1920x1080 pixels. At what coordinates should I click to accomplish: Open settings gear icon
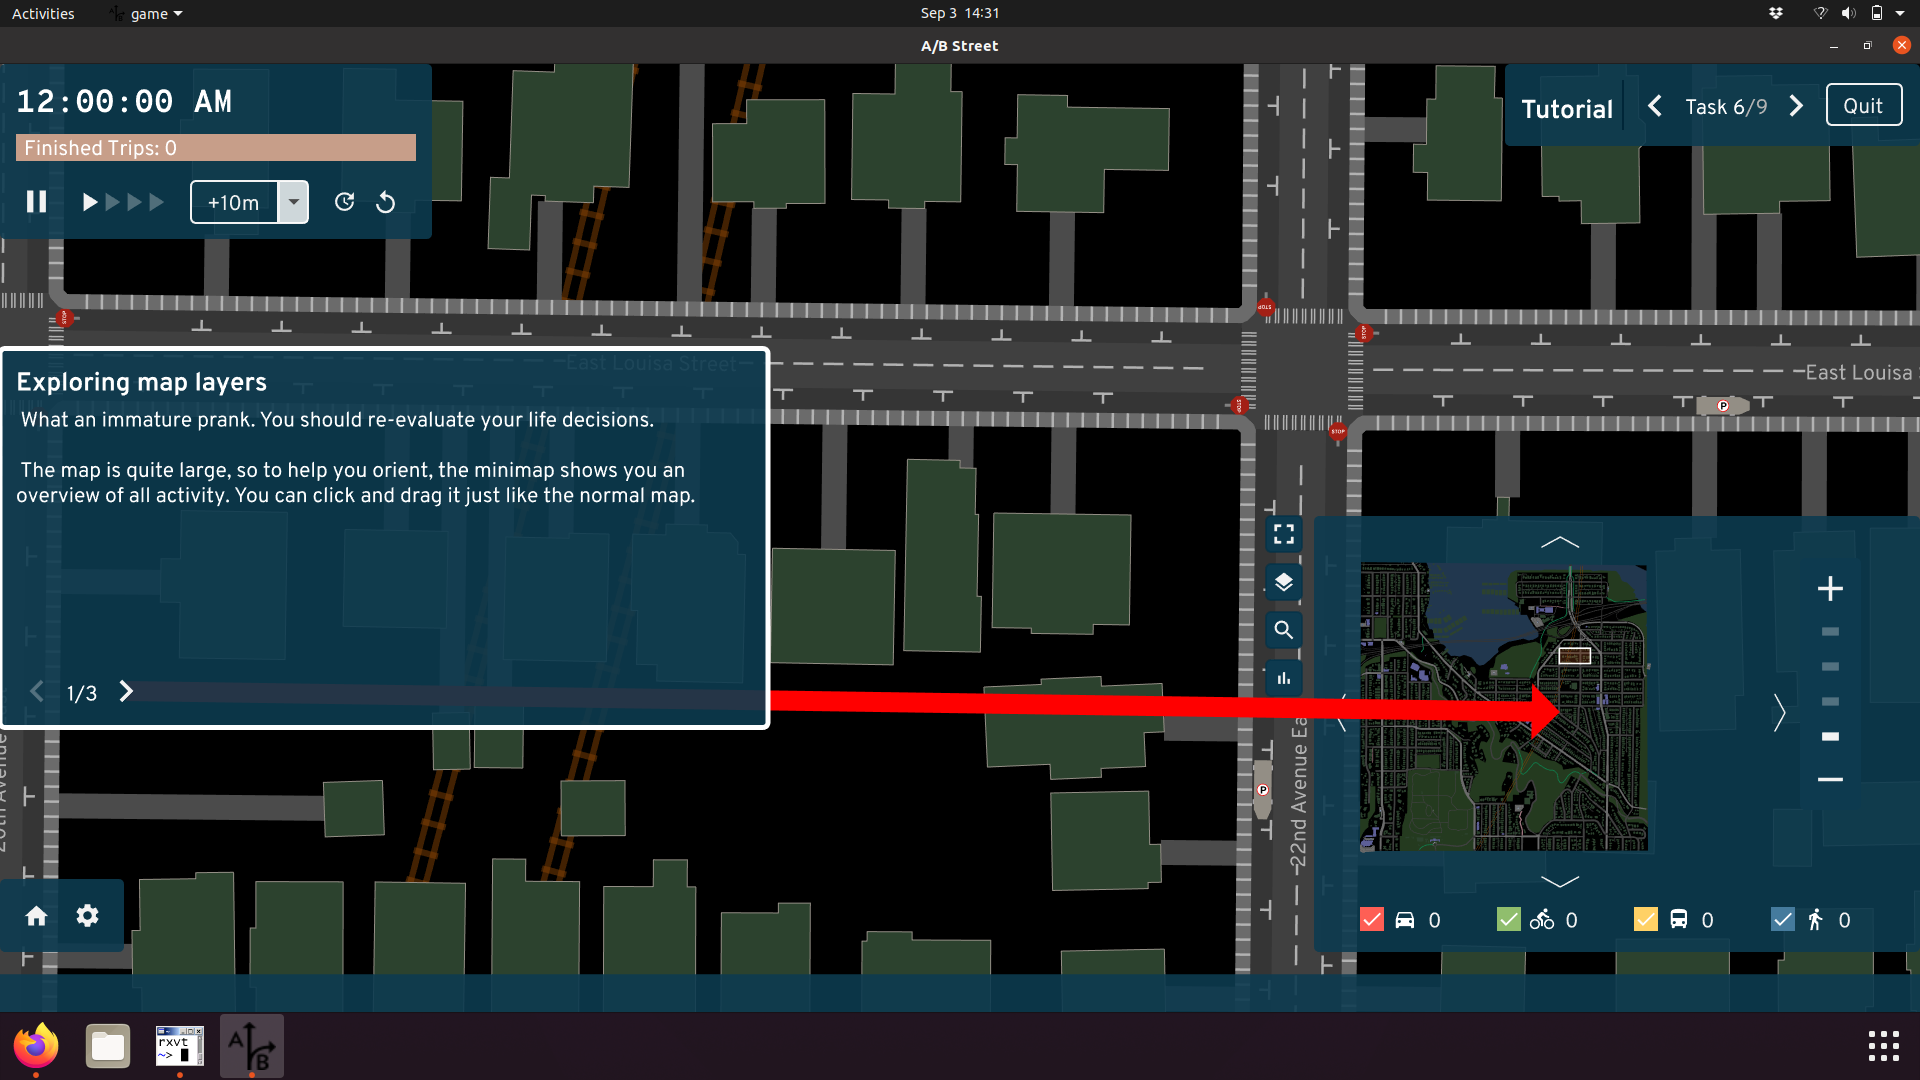pyautogui.click(x=88, y=916)
